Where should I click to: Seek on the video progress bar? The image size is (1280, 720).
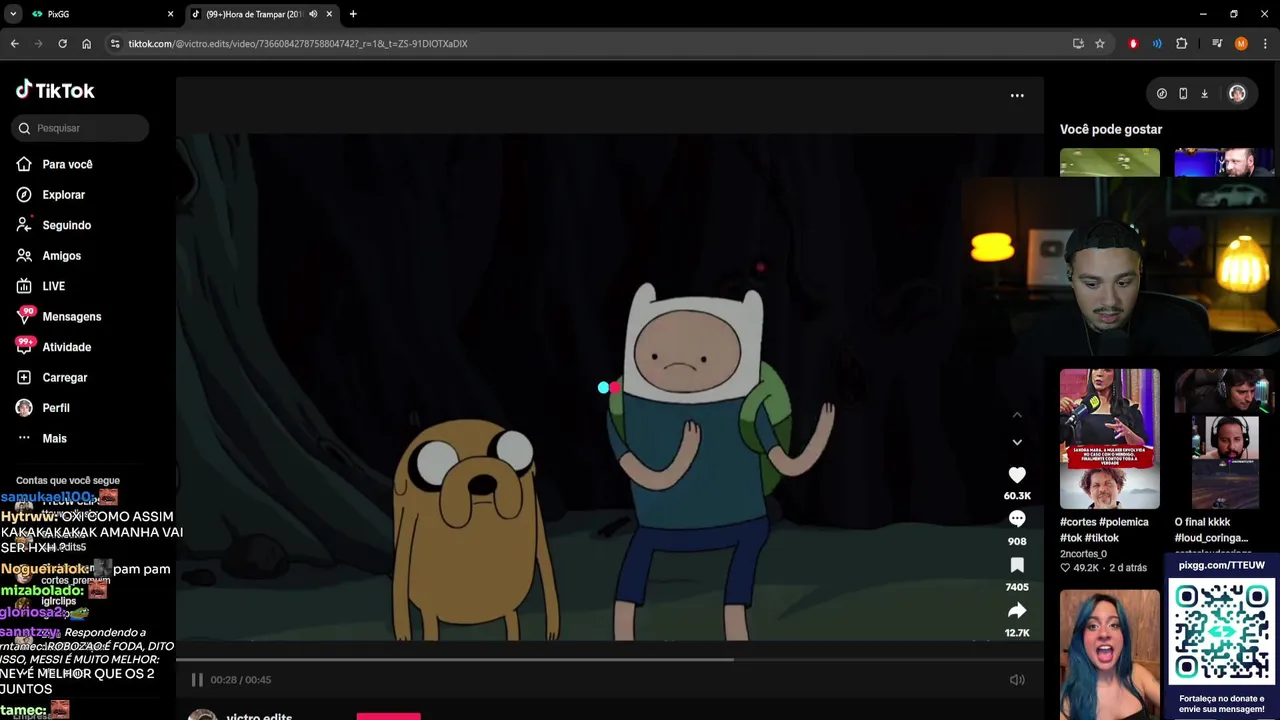click(x=610, y=659)
